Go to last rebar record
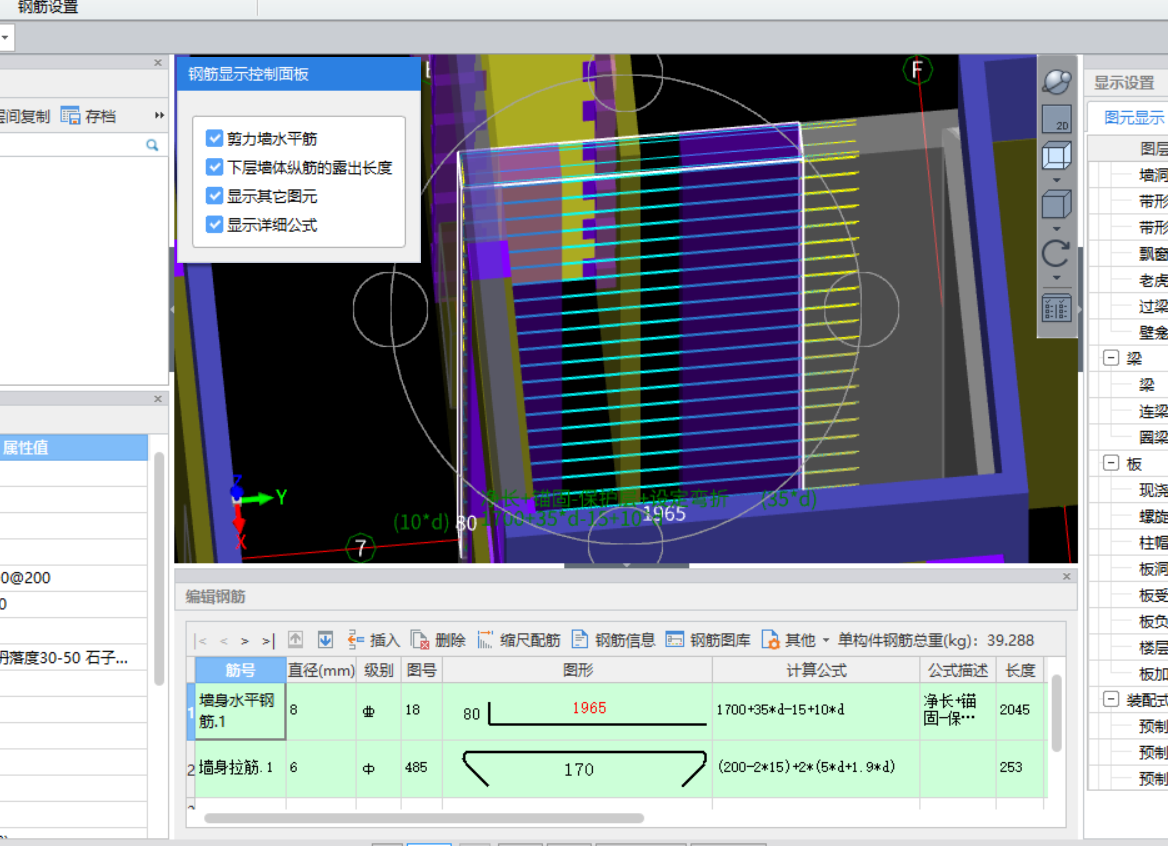 click(x=268, y=640)
